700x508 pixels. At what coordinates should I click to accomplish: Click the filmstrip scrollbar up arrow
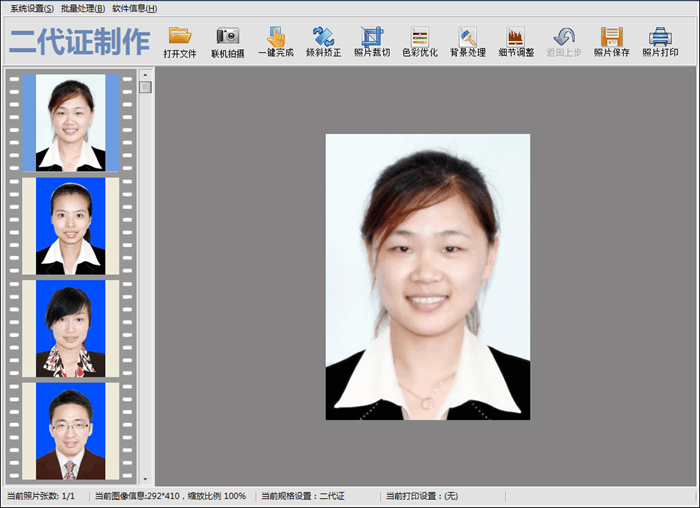pos(146,74)
